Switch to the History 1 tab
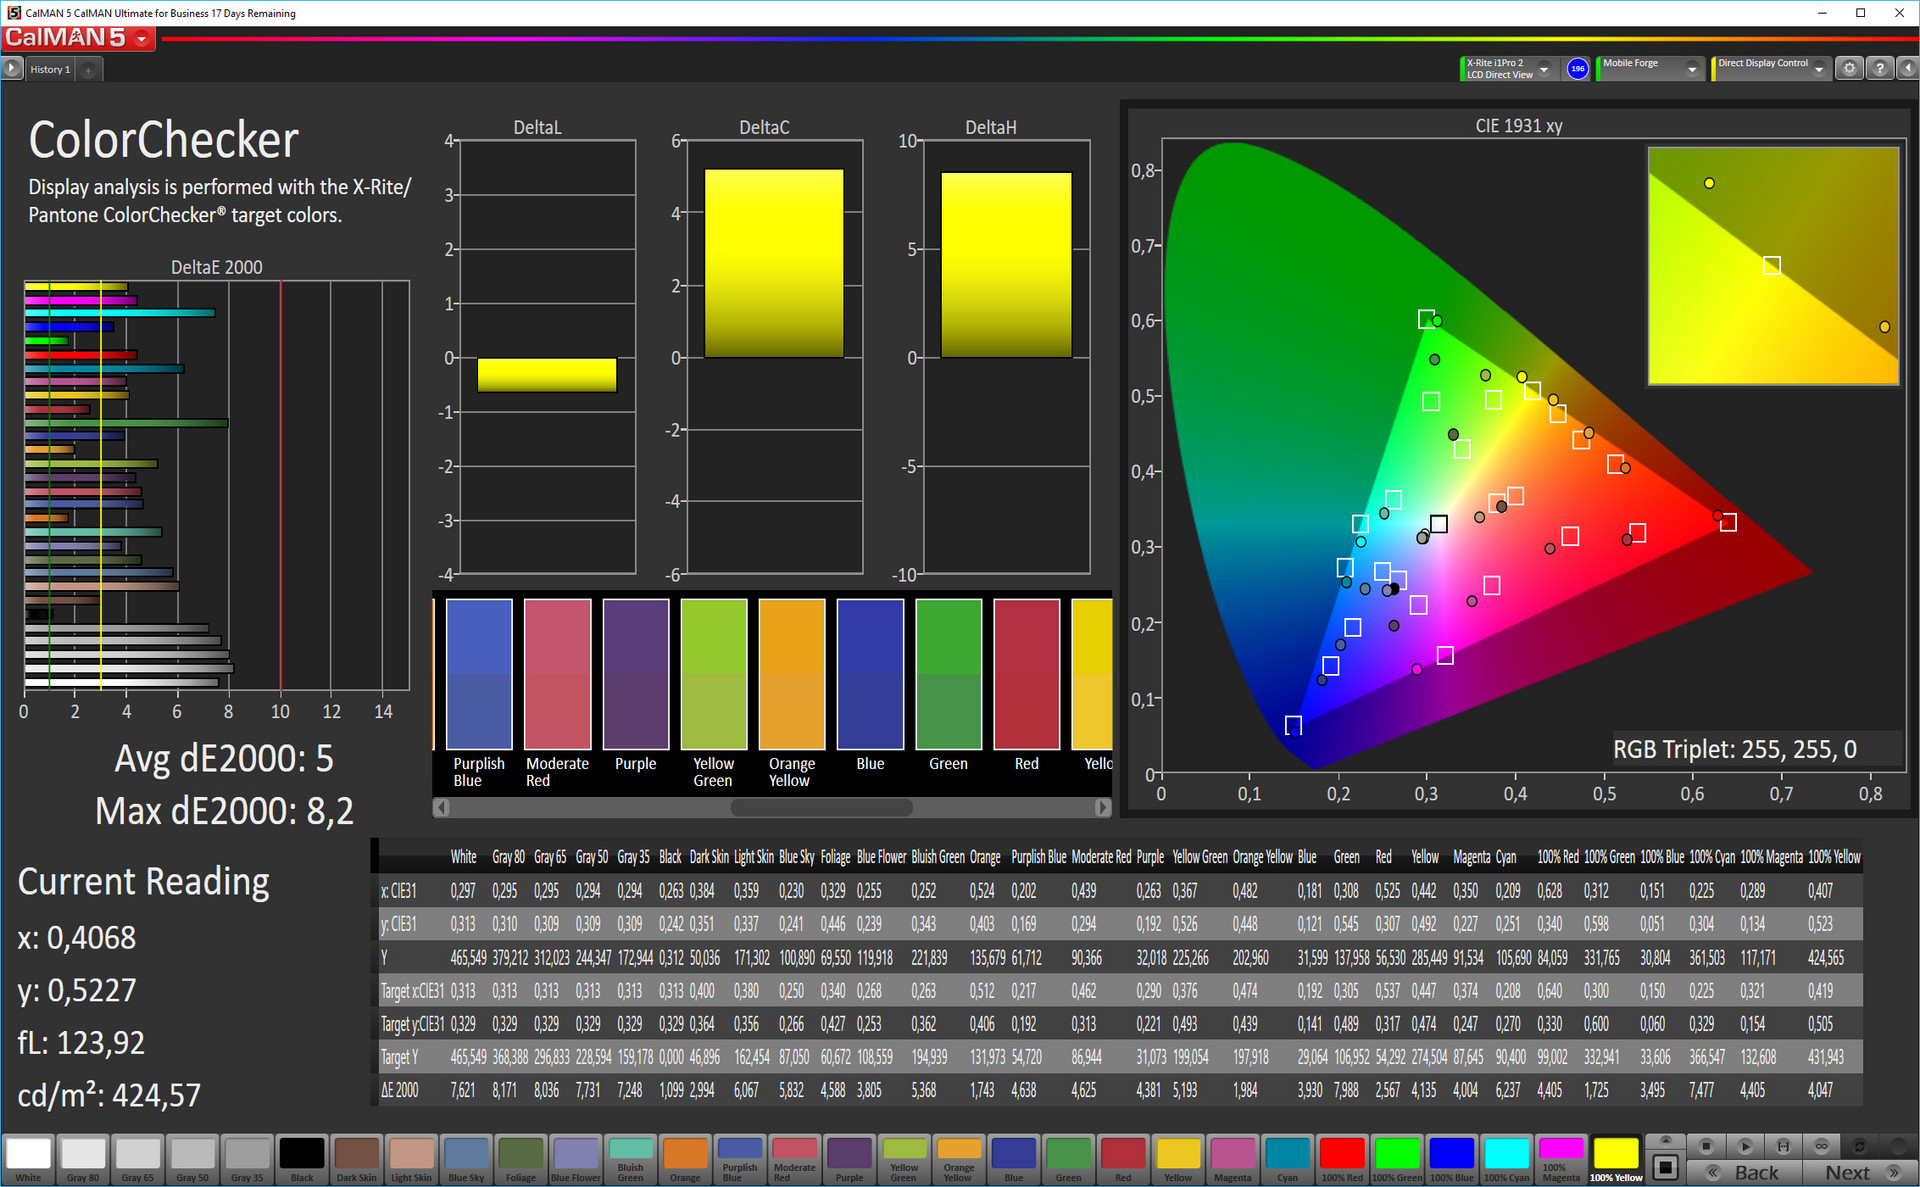This screenshot has height=1187, width=1920. pyautogui.click(x=50, y=70)
